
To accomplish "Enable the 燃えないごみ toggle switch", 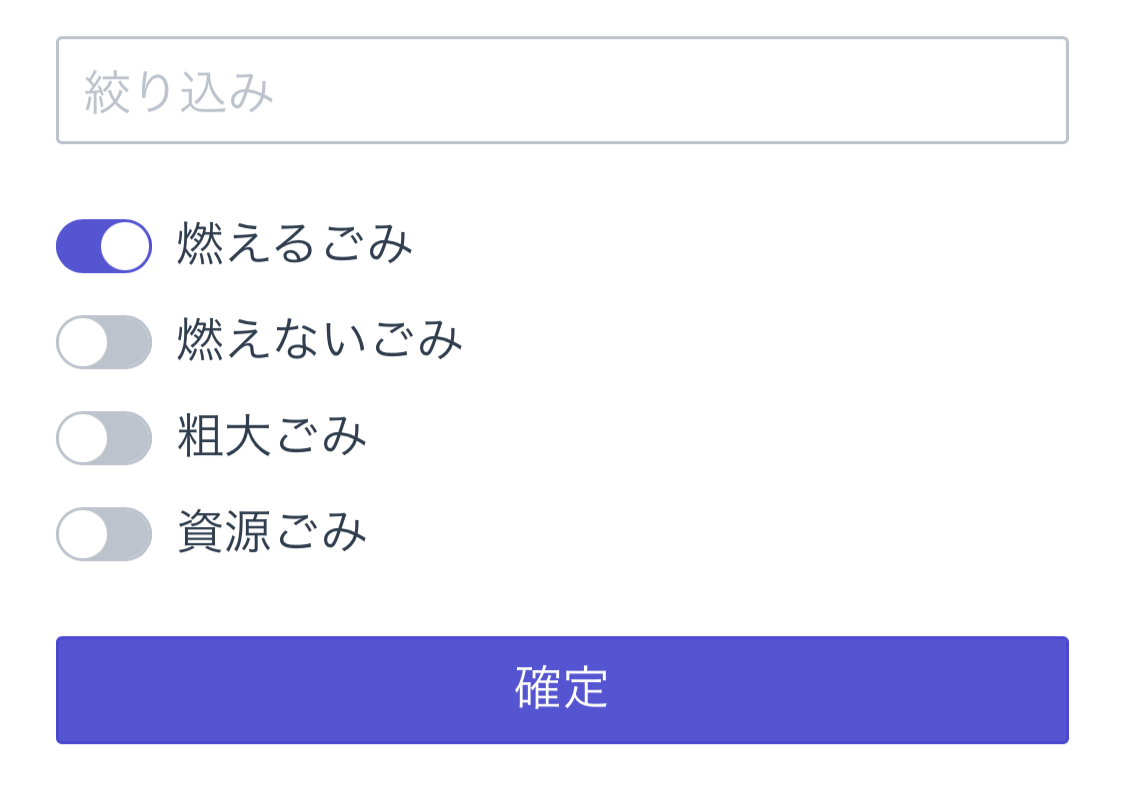I will [x=104, y=342].
